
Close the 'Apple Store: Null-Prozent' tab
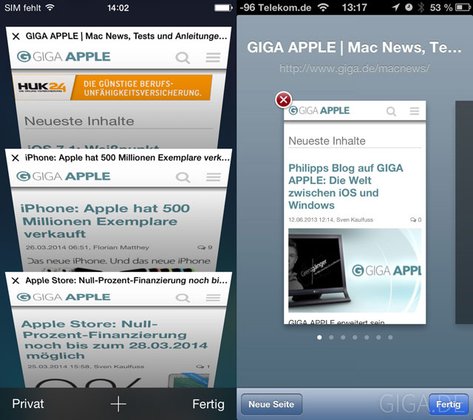pos(15,281)
